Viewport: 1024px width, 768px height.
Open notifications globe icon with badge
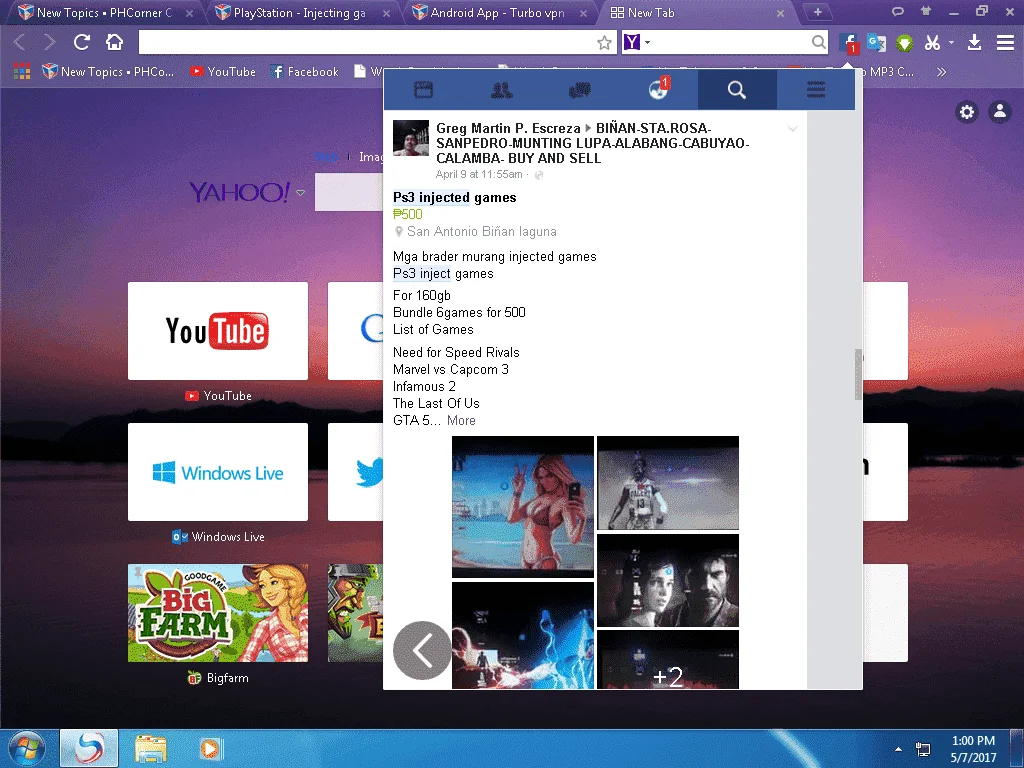pos(659,89)
